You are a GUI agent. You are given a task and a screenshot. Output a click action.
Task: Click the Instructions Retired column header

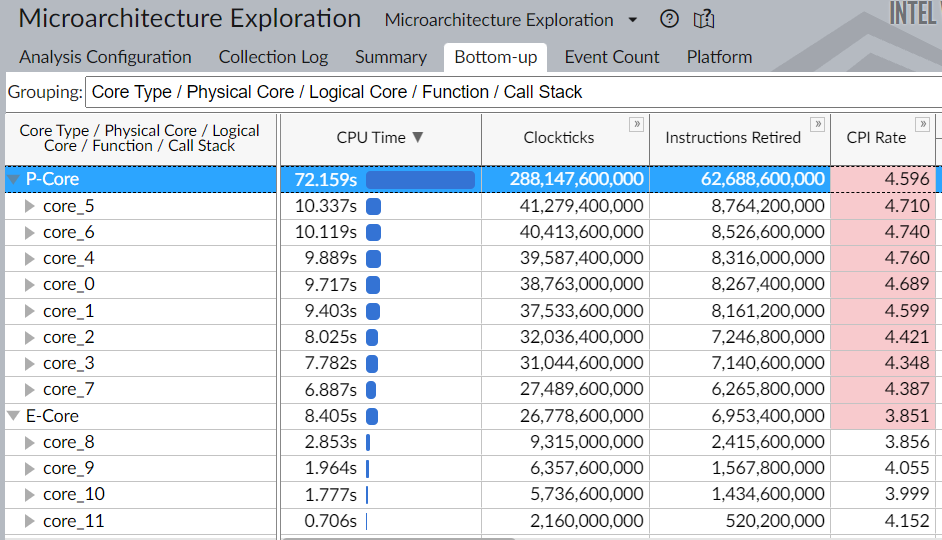[732, 138]
